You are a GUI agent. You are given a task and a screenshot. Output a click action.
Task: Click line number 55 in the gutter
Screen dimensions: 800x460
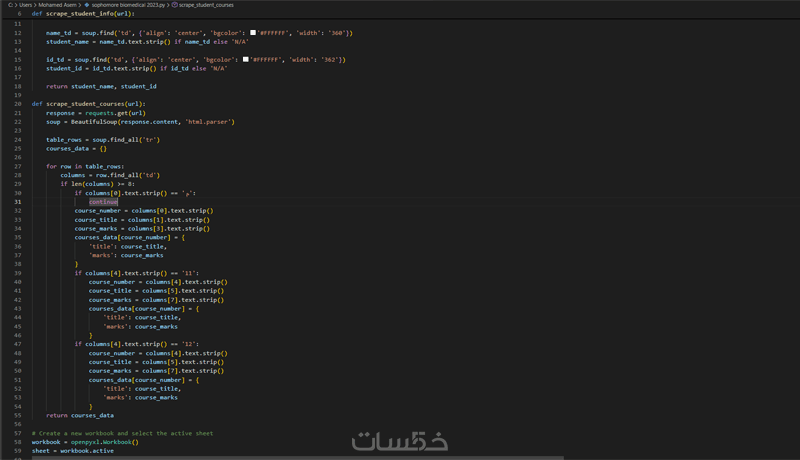18,416
